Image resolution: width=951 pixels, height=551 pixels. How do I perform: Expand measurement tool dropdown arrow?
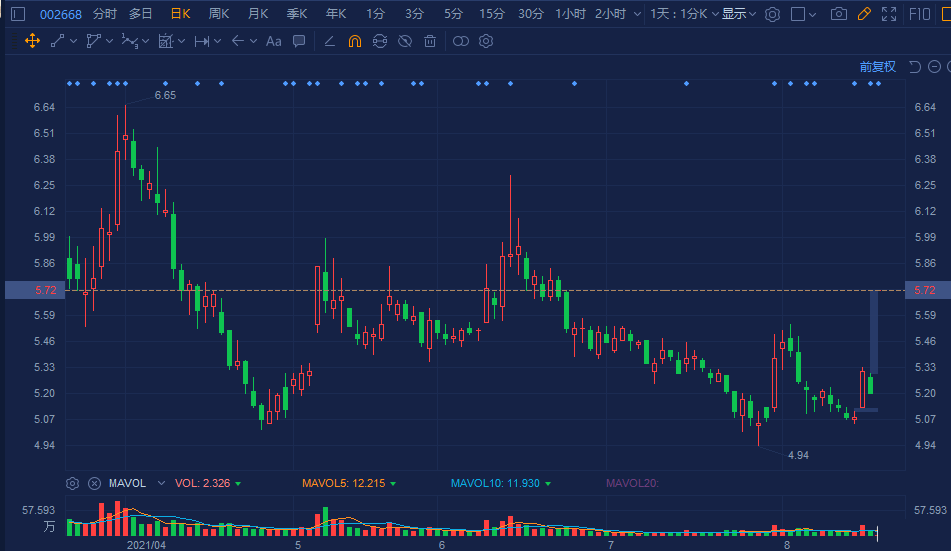(x=181, y=41)
